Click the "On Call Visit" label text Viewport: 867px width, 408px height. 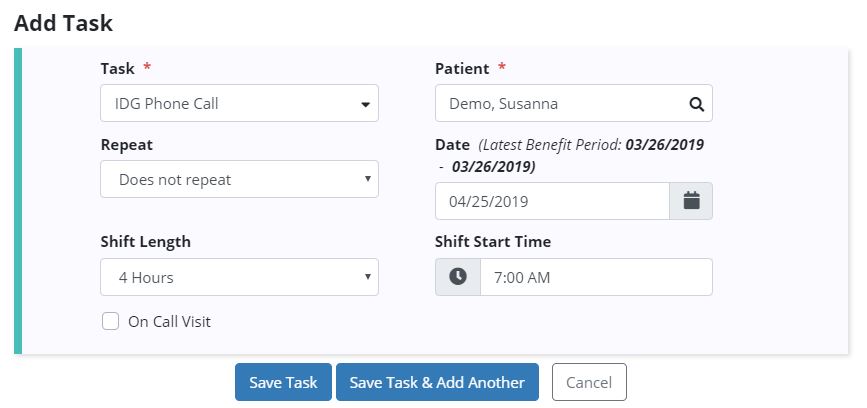169,322
